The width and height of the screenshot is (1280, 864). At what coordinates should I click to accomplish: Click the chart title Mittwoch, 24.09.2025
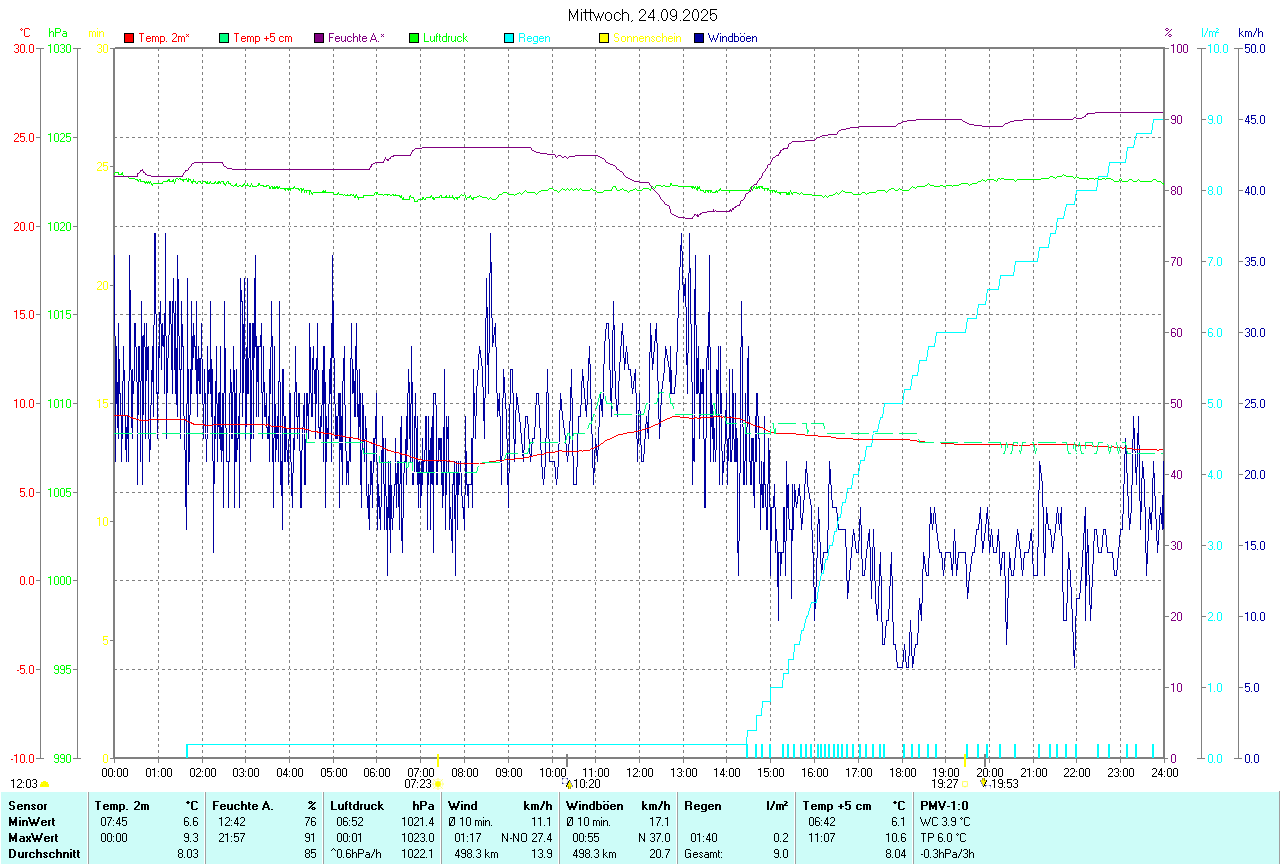click(642, 15)
